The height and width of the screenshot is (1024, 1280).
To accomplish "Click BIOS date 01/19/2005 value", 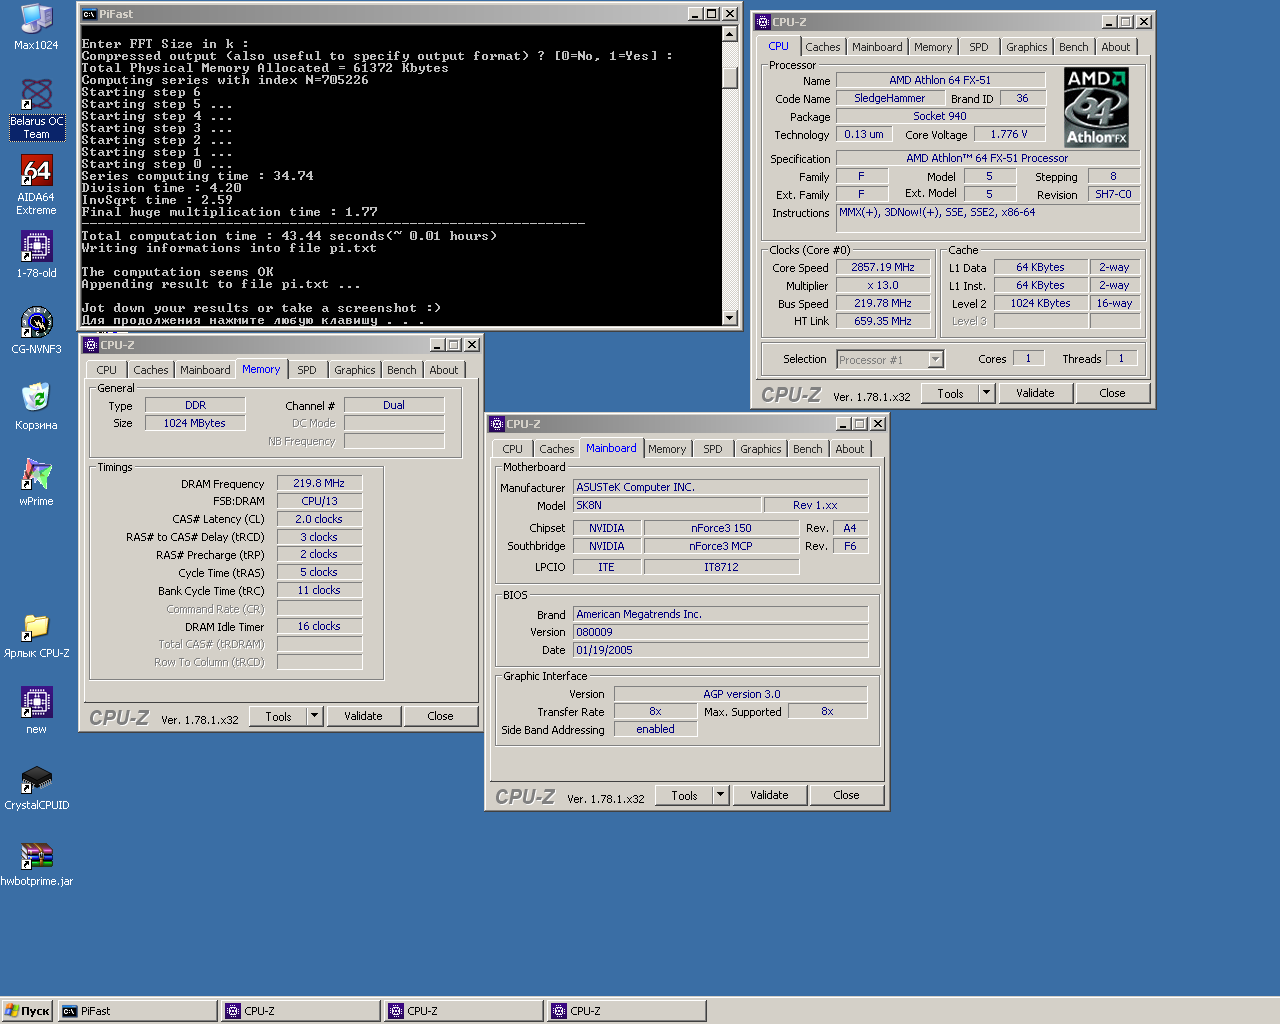I will click(x=721, y=650).
